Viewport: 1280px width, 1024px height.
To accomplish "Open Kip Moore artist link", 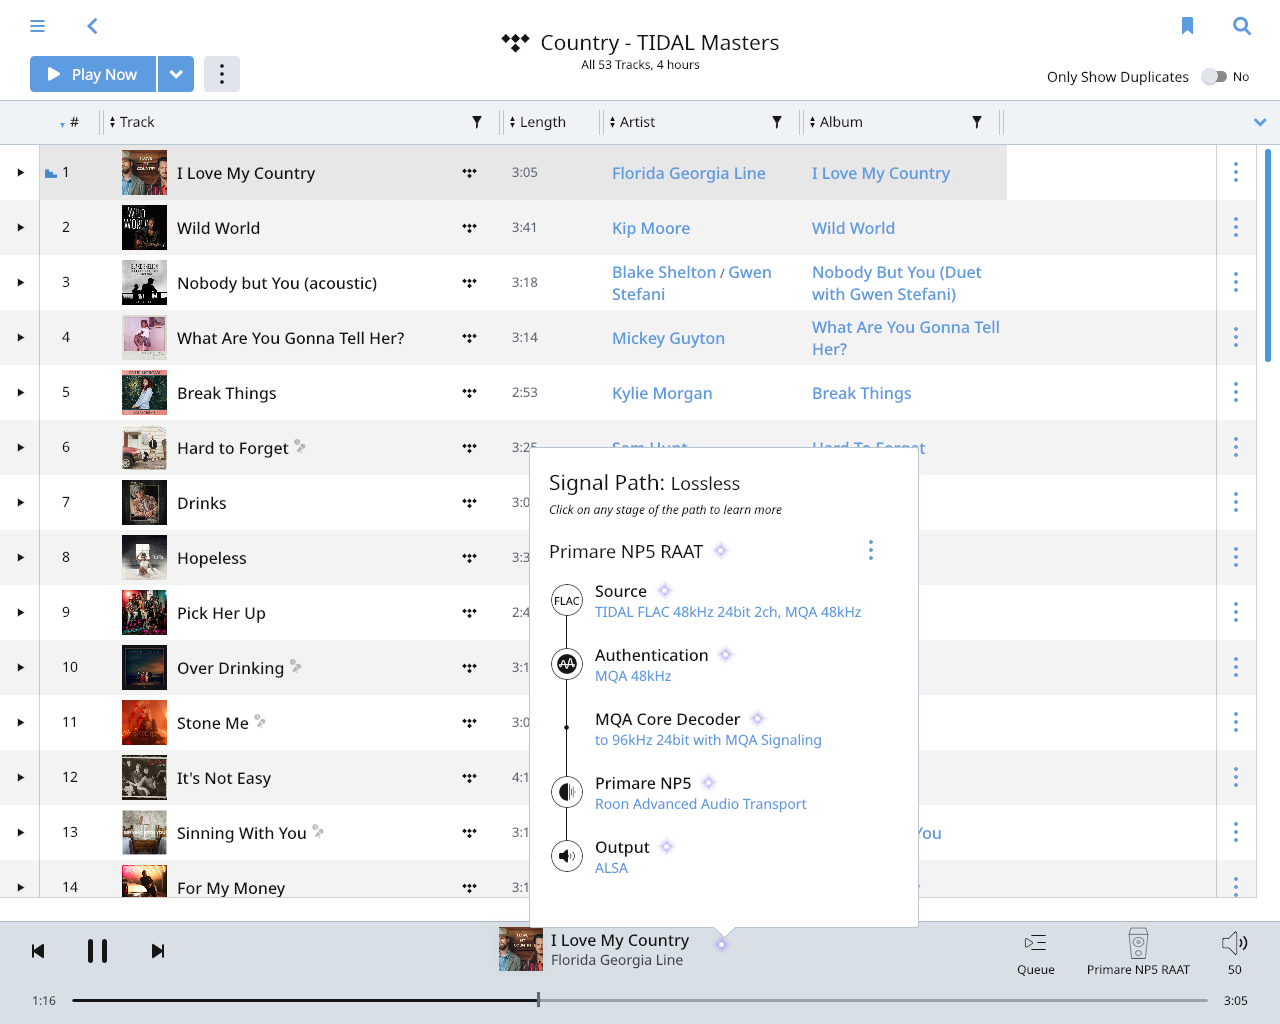I will click(x=651, y=228).
